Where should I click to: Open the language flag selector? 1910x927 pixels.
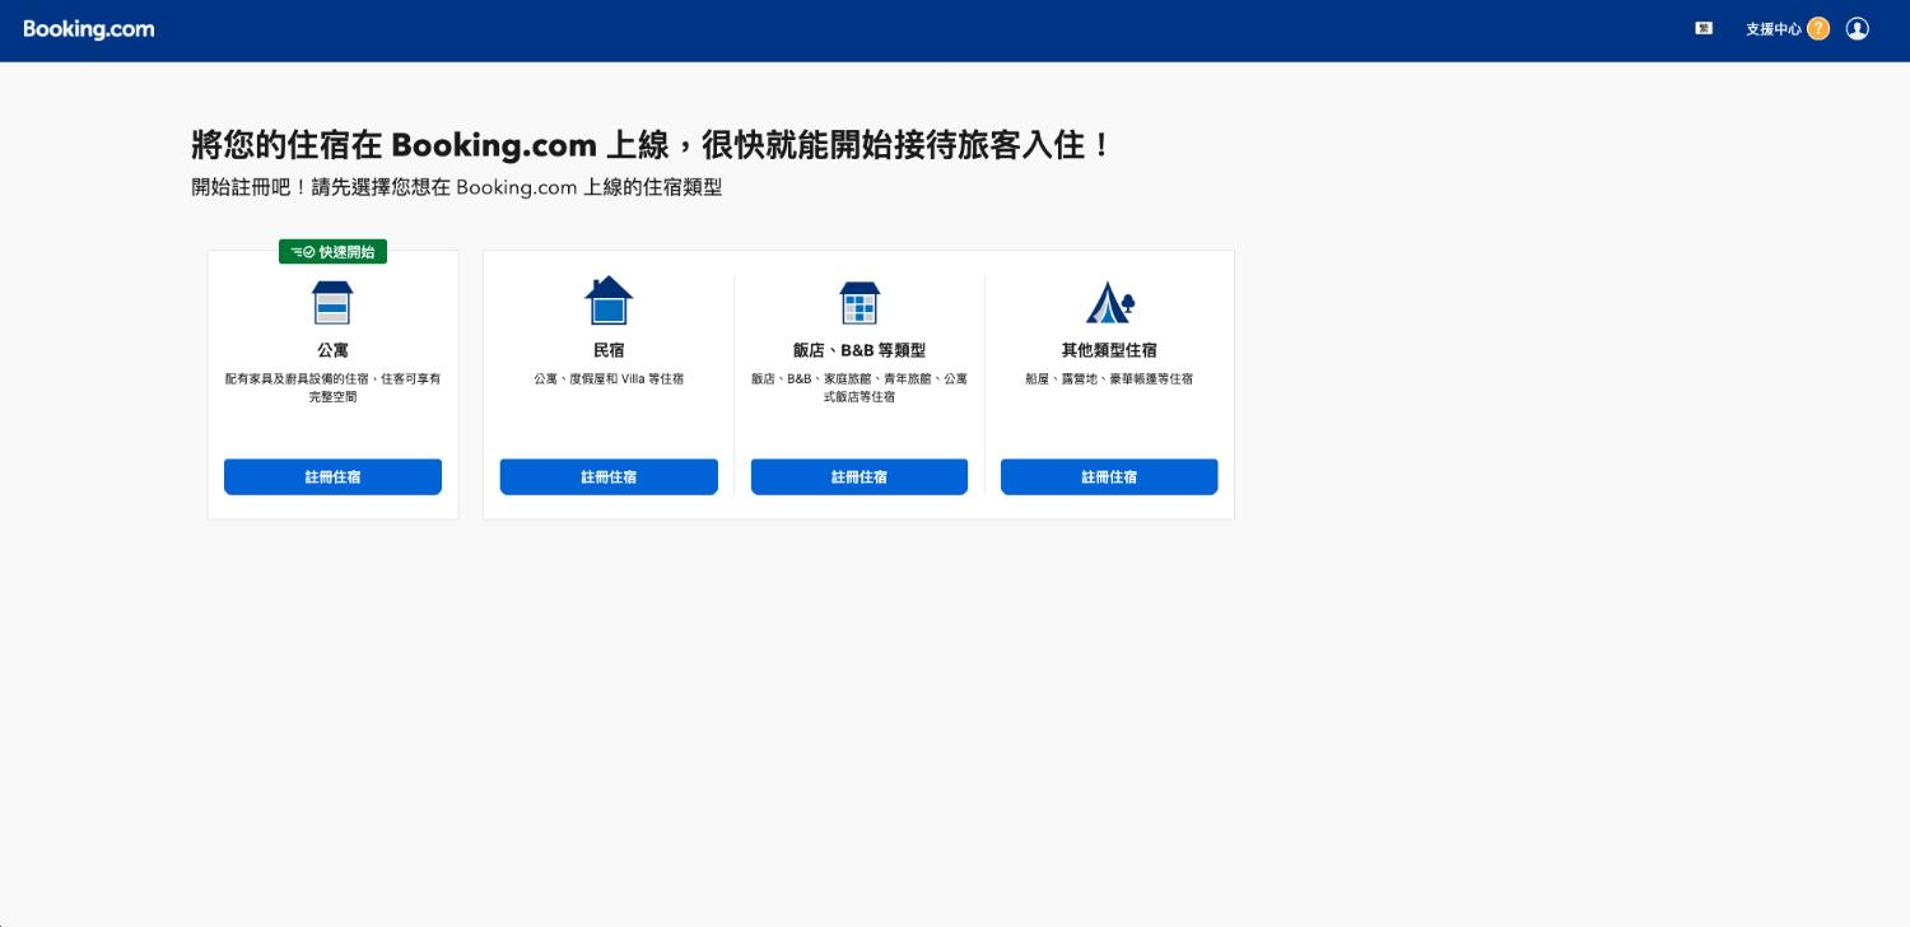1704,29
